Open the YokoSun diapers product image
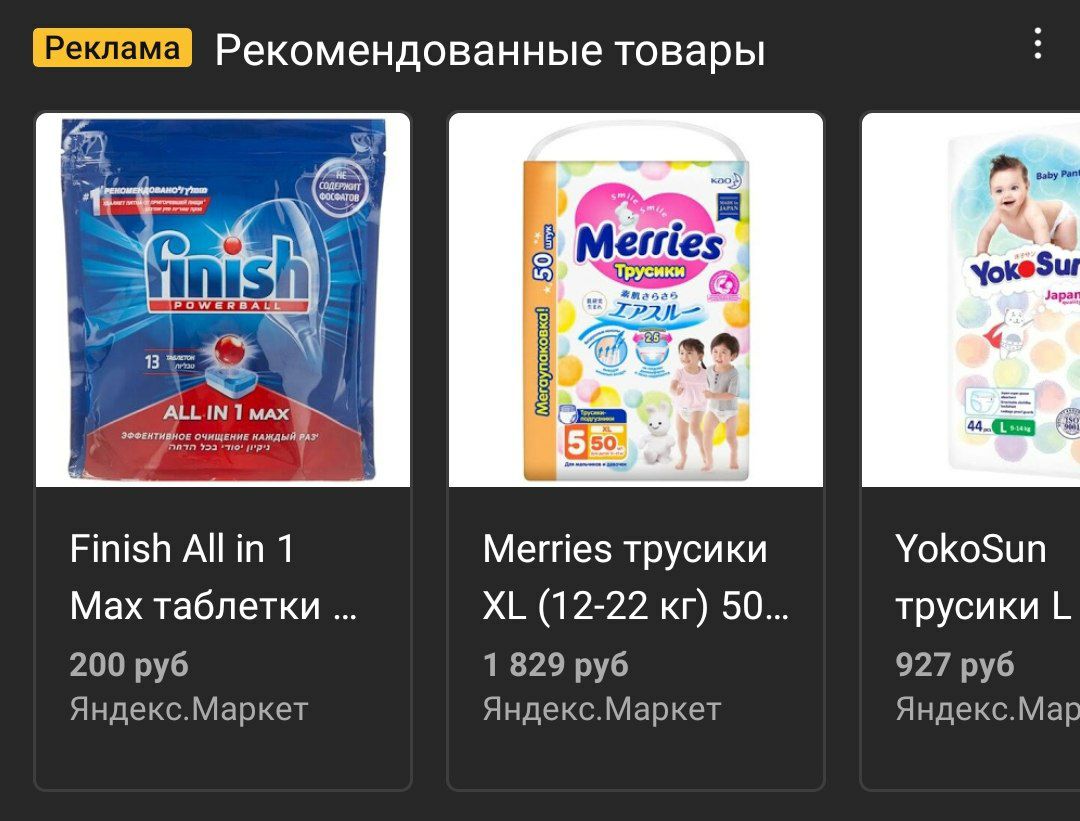1080x821 pixels. coord(971,300)
